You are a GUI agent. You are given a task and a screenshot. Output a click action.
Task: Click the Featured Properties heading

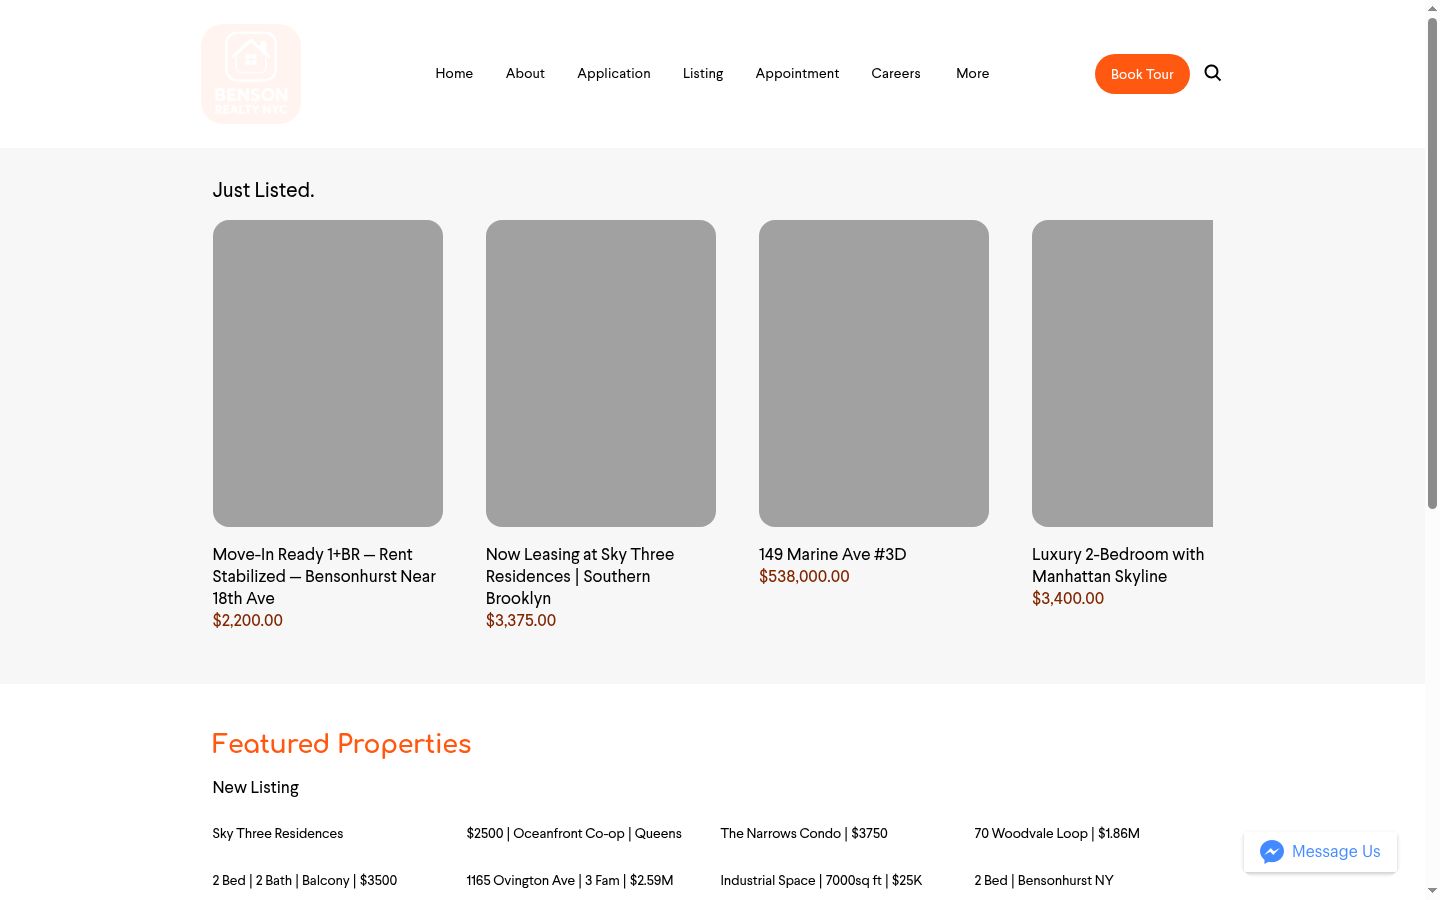341,744
